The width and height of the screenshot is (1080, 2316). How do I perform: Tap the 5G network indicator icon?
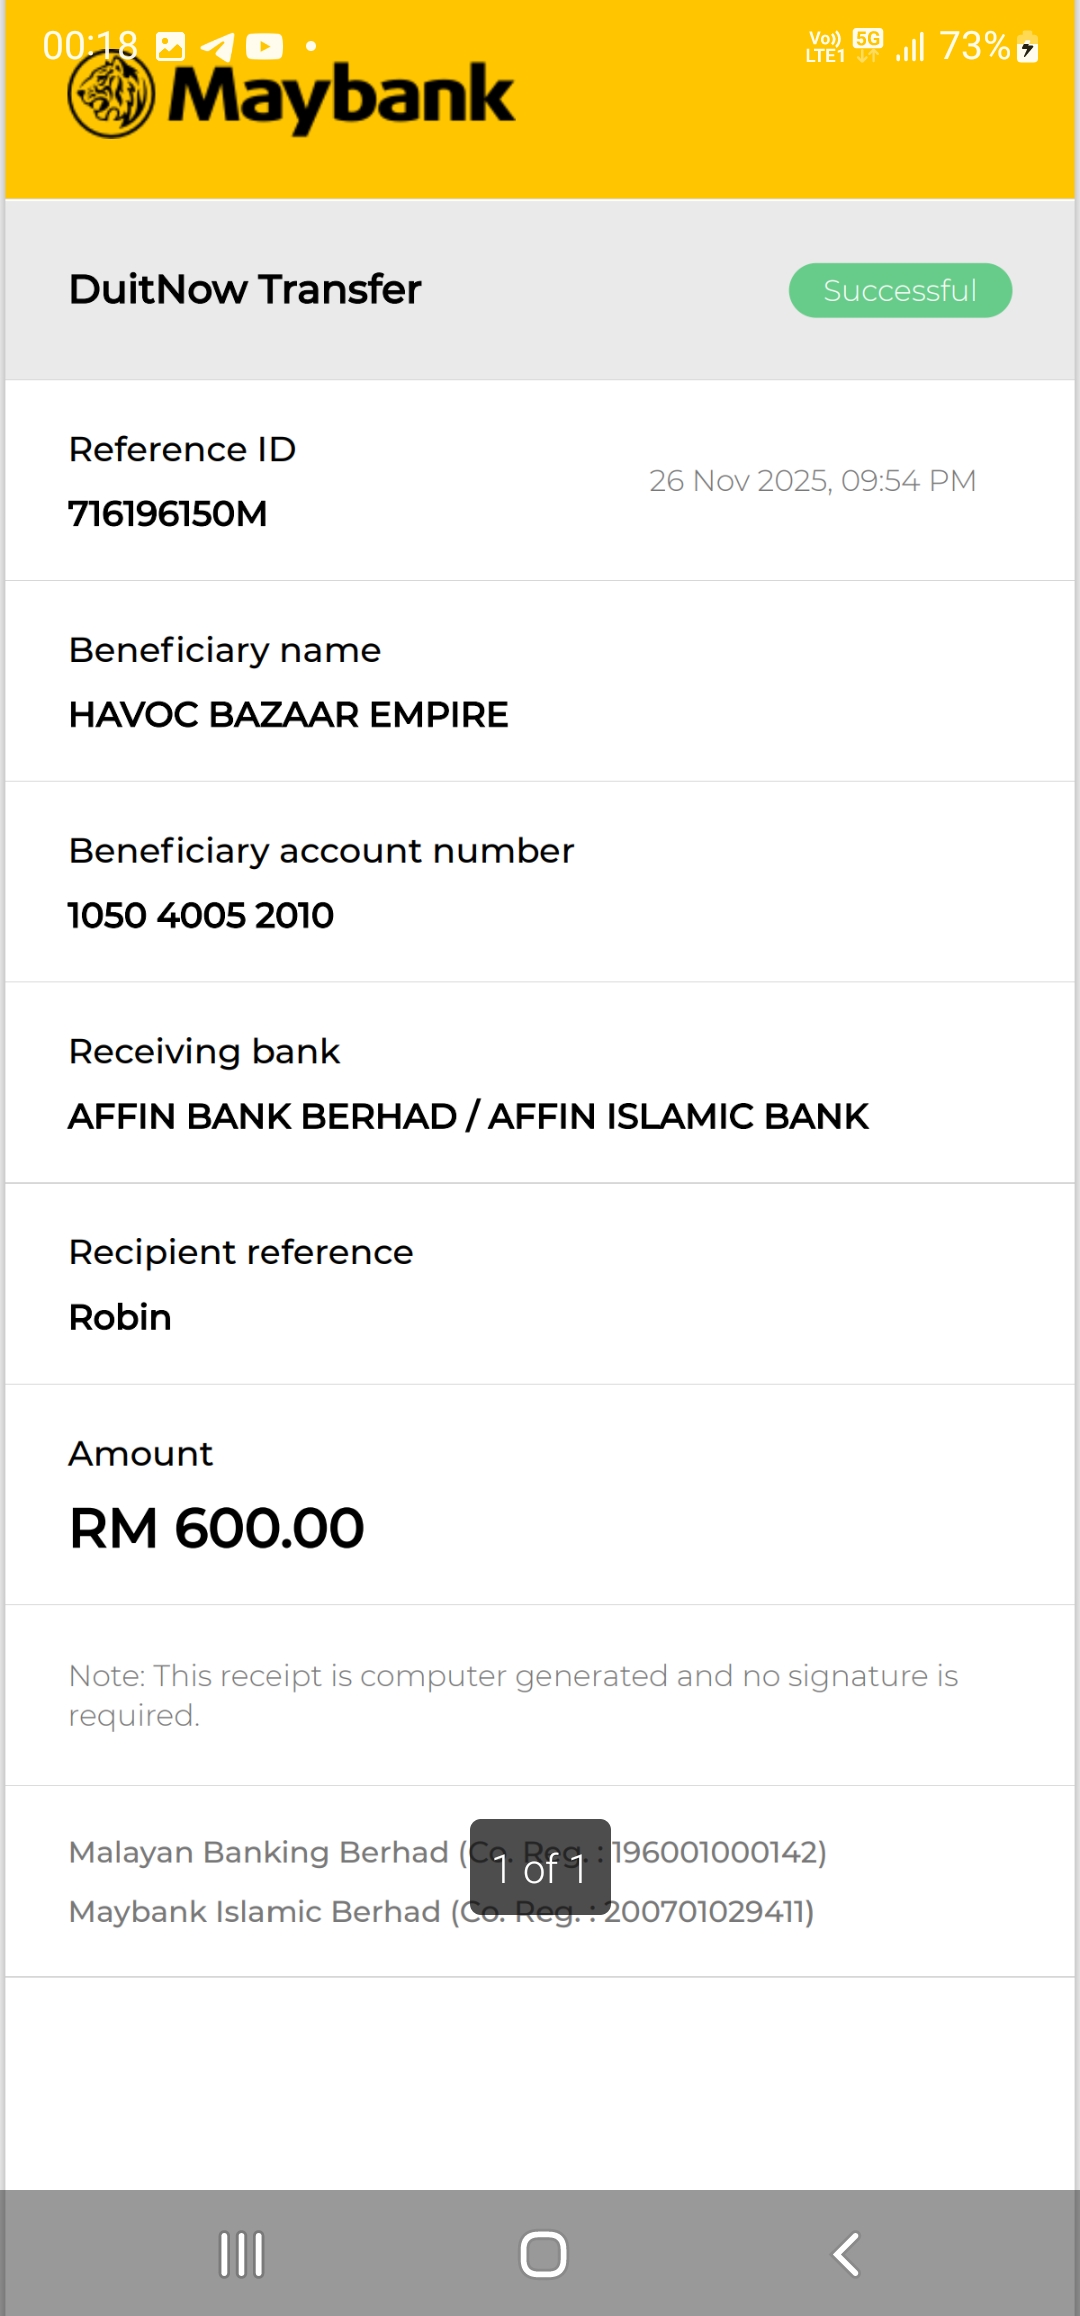click(868, 44)
